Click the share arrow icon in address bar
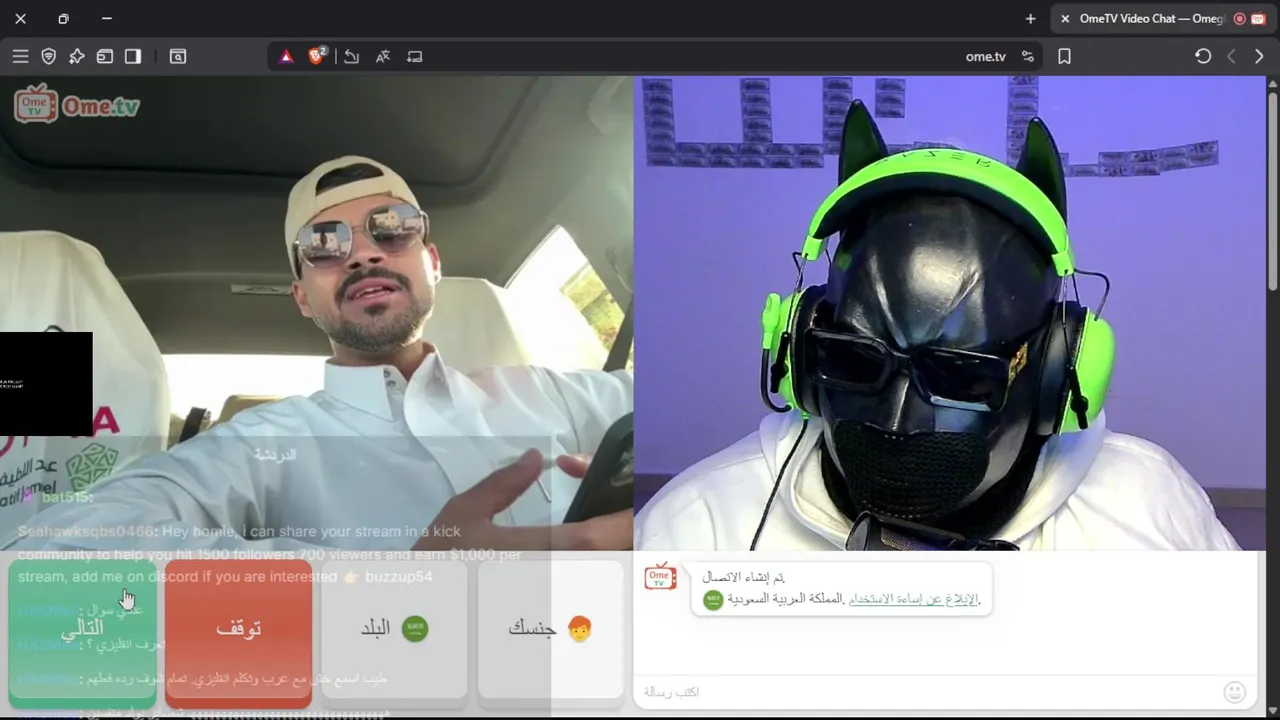1280x720 pixels. [x=351, y=57]
